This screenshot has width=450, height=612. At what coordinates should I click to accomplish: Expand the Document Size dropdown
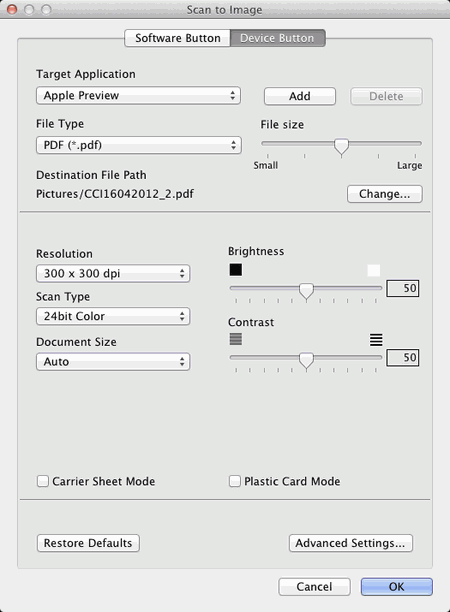click(x=113, y=361)
